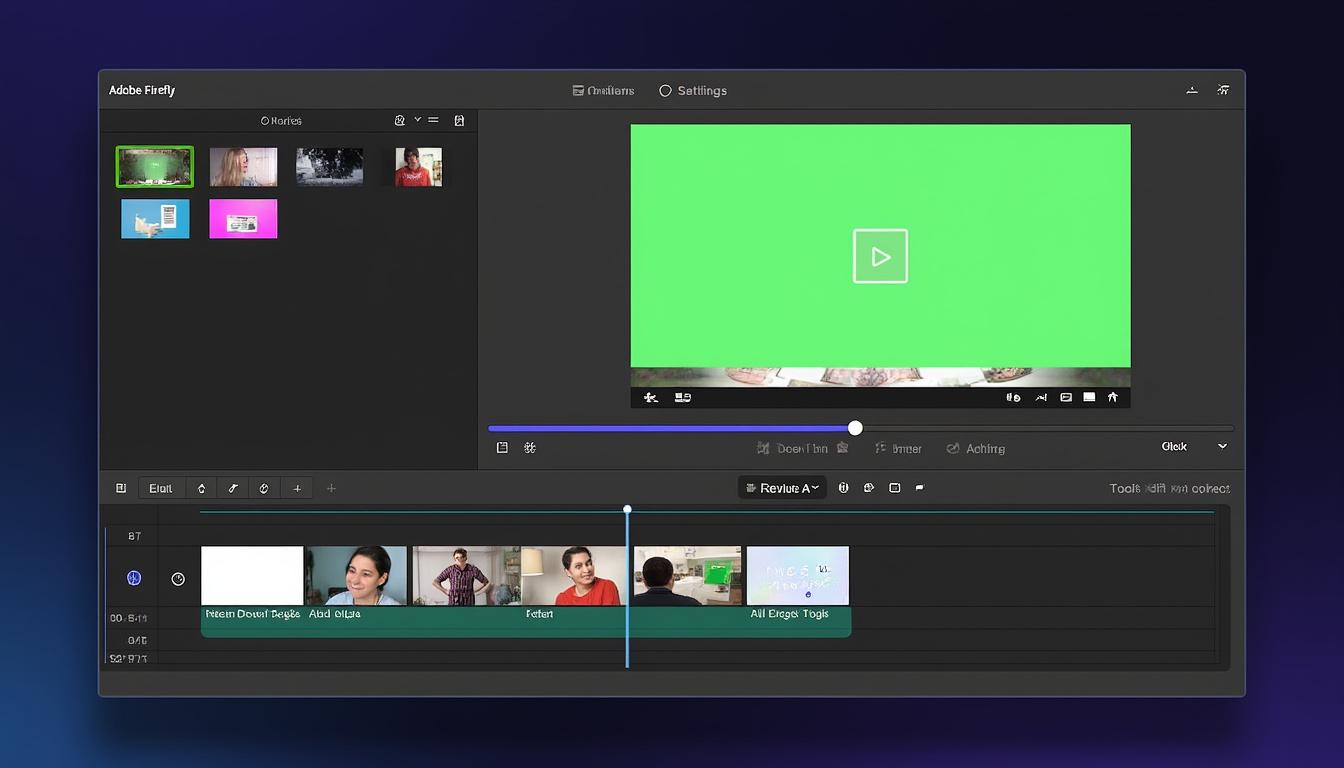Select the white blank clip in the timeline
Image resolution: width=1344 pixels, height=768 pixels.
pos(252,575)
